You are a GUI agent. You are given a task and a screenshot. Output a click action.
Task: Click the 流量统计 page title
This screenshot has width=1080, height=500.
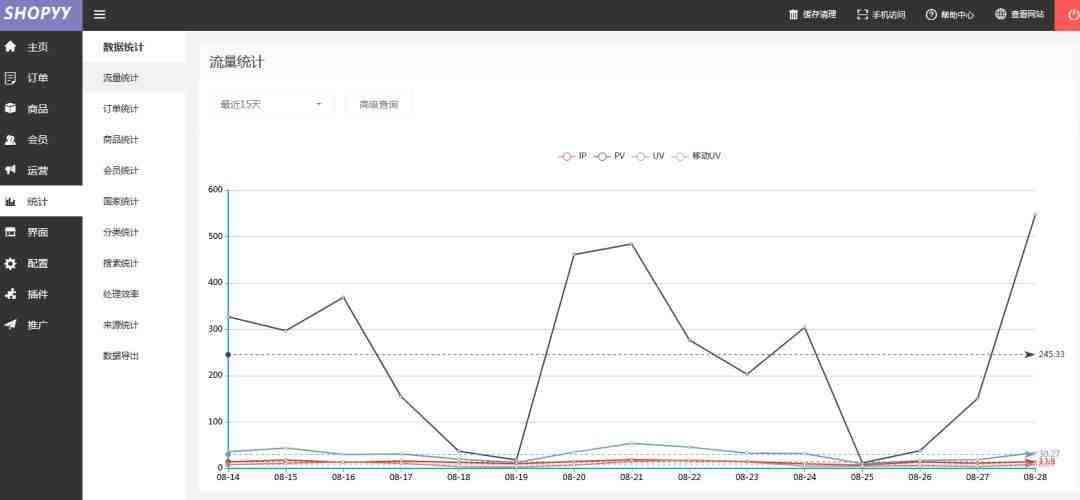(236, 63)
